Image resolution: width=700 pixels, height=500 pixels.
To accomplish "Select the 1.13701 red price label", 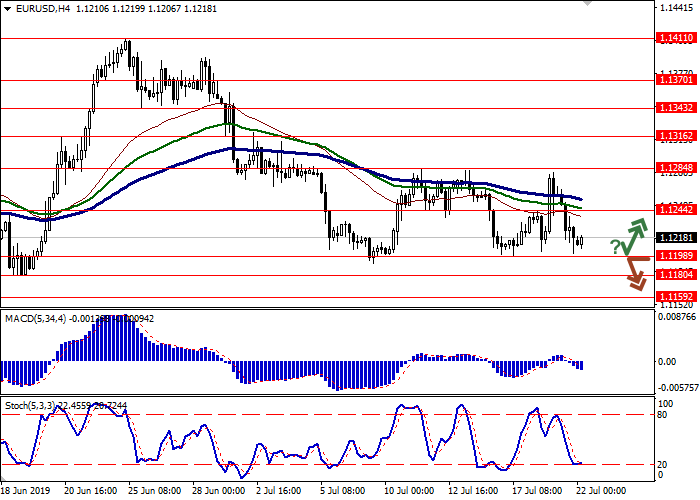I will tap(677, 80).
